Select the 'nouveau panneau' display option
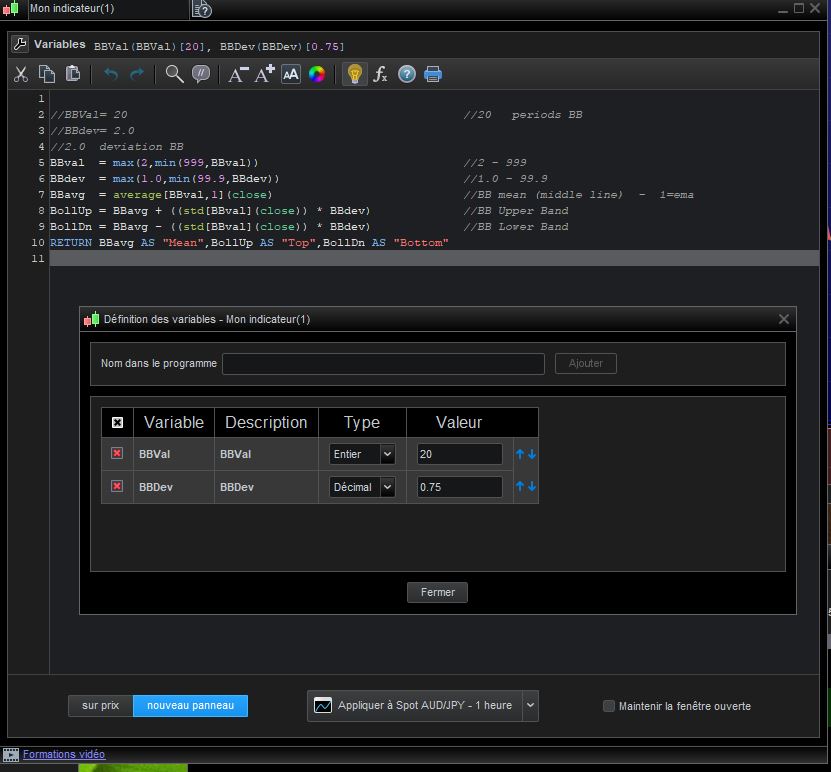 coord(190,706)
